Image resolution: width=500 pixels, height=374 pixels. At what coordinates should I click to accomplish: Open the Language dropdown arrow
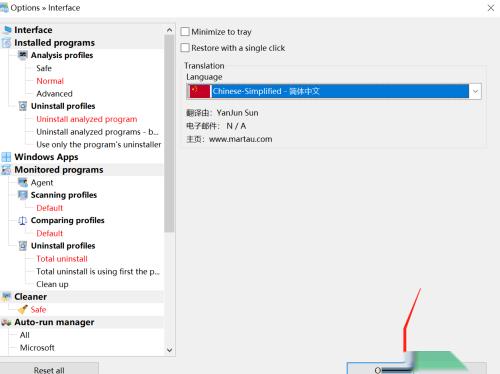pyautogui.click(x=475, y=91)
